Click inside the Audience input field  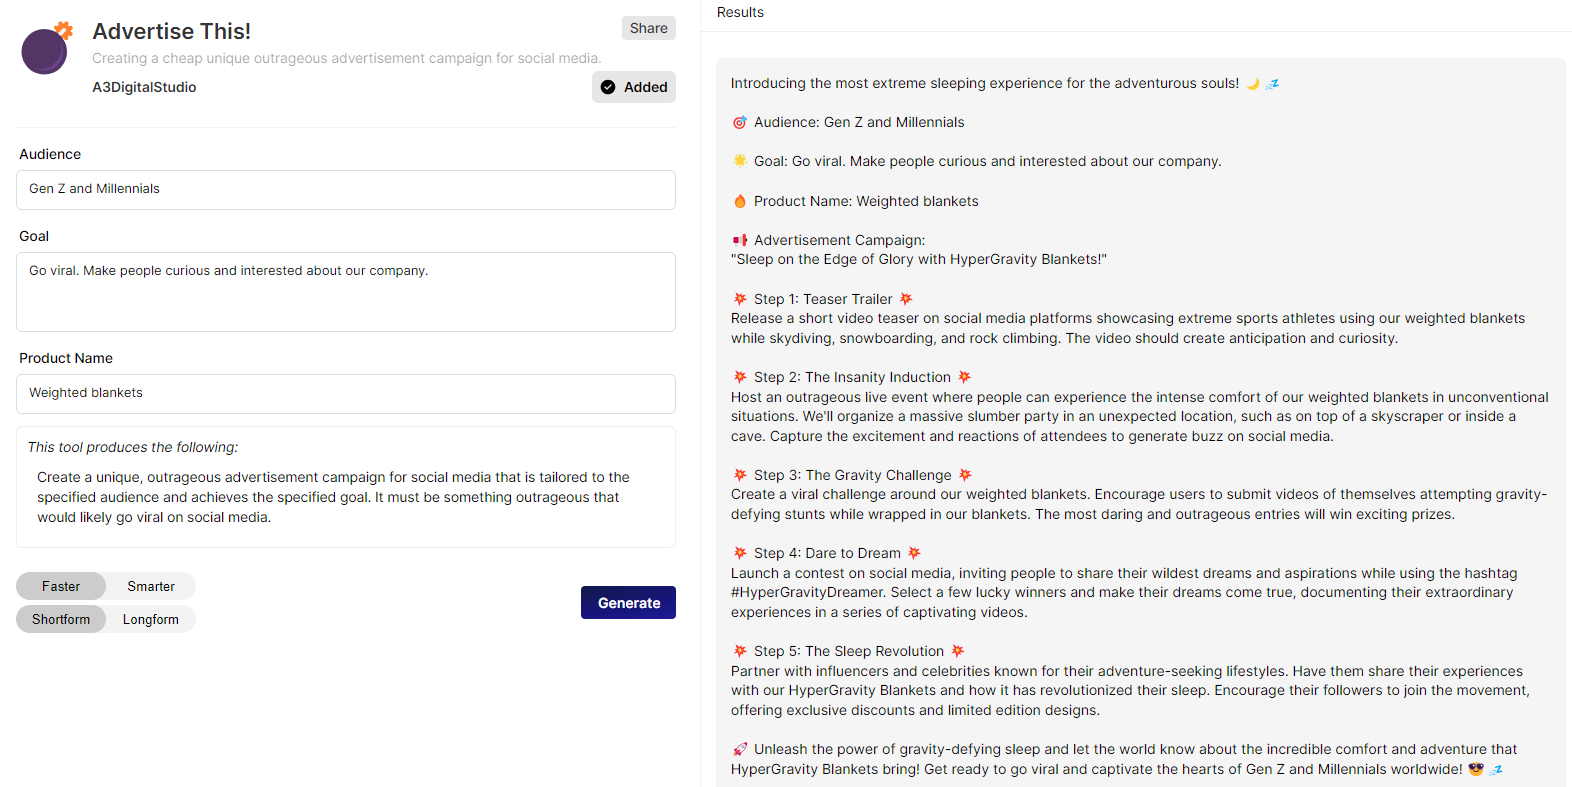coord(345,190)
